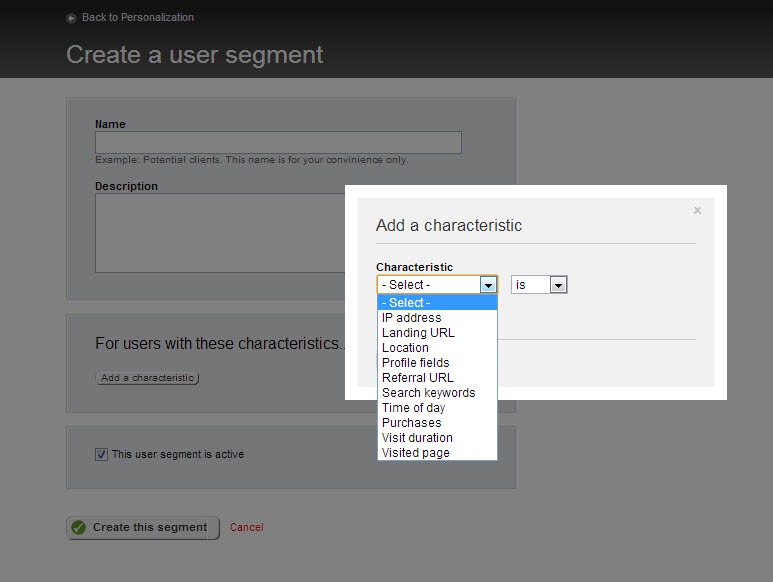773x582 pixels.
Task: Select 'Profile fields' option
Action: (415, 363)
